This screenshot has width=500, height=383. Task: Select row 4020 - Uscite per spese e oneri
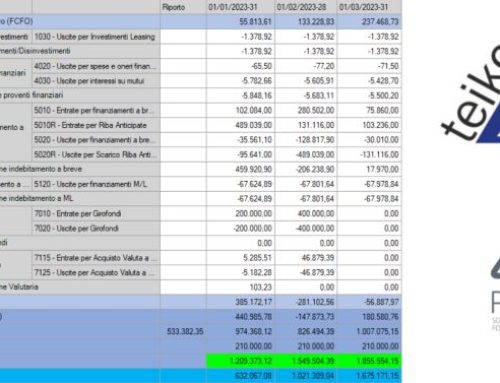pos(96,66)
